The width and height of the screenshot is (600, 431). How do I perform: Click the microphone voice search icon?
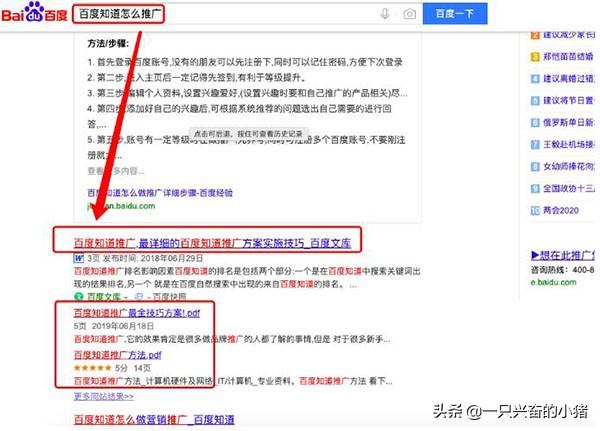[x=385, y=14]
